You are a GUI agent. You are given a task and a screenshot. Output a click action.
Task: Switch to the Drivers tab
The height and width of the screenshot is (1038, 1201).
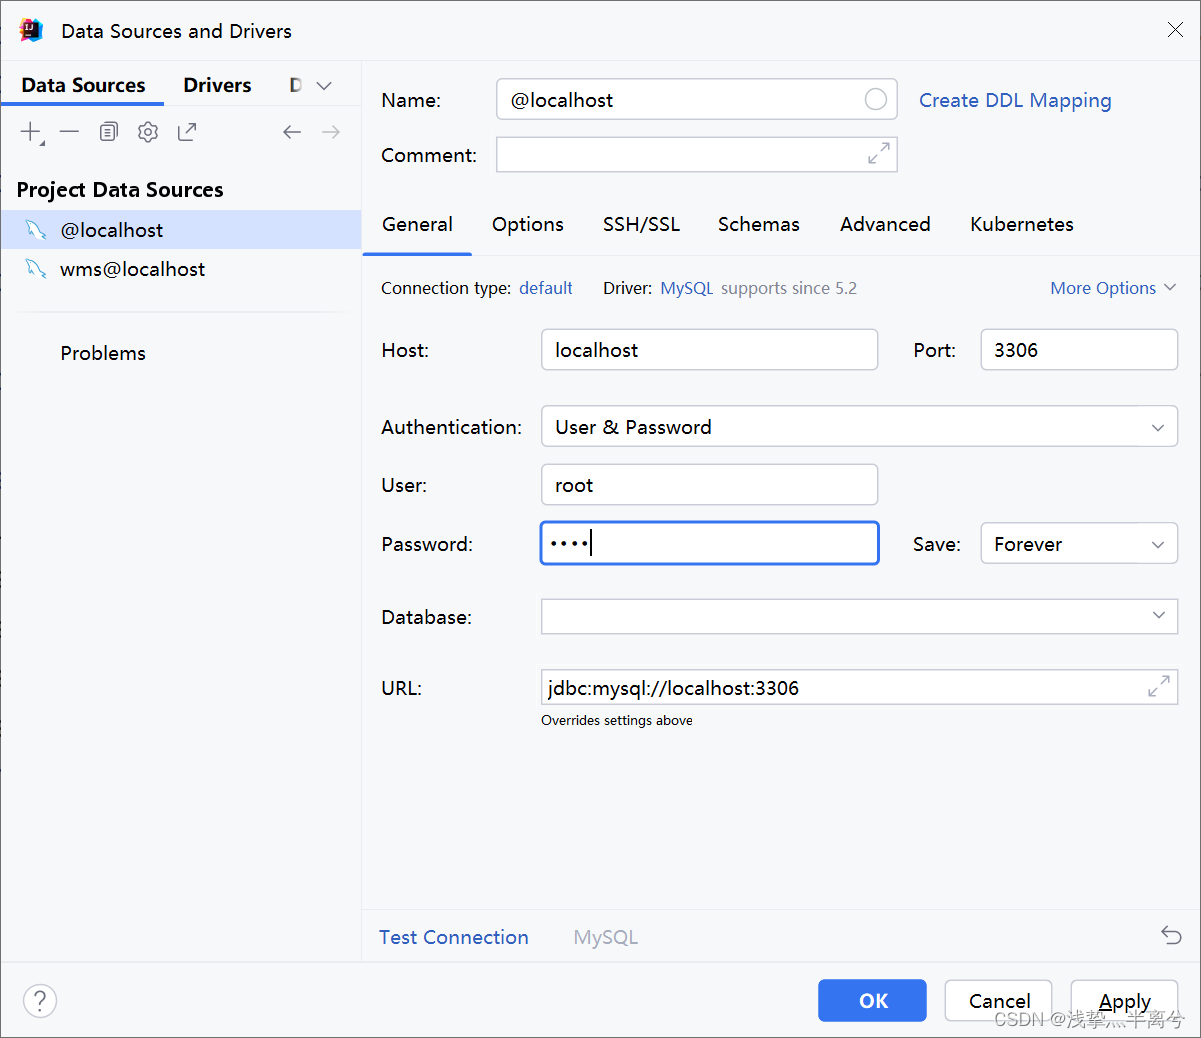(217, 85)
